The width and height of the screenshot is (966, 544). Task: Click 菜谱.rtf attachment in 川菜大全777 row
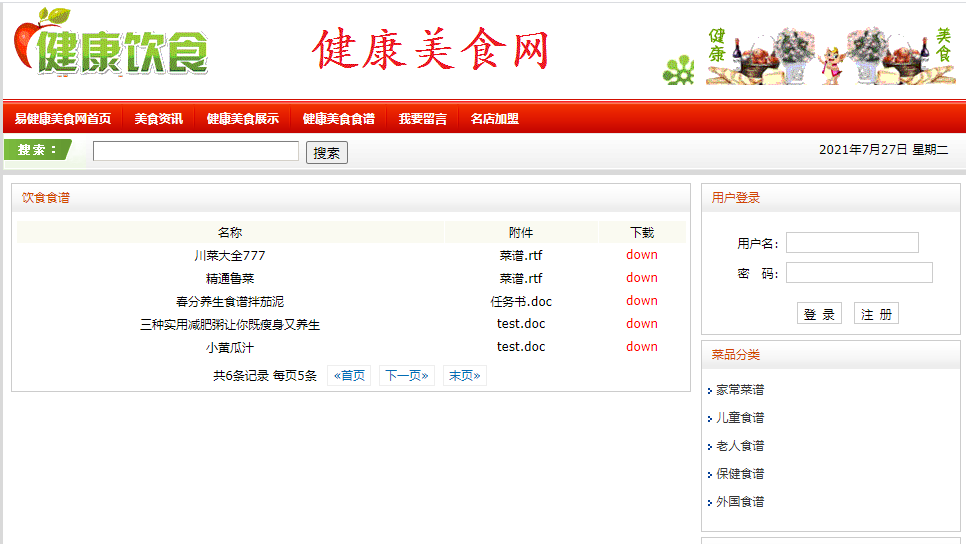click(521, 255)
